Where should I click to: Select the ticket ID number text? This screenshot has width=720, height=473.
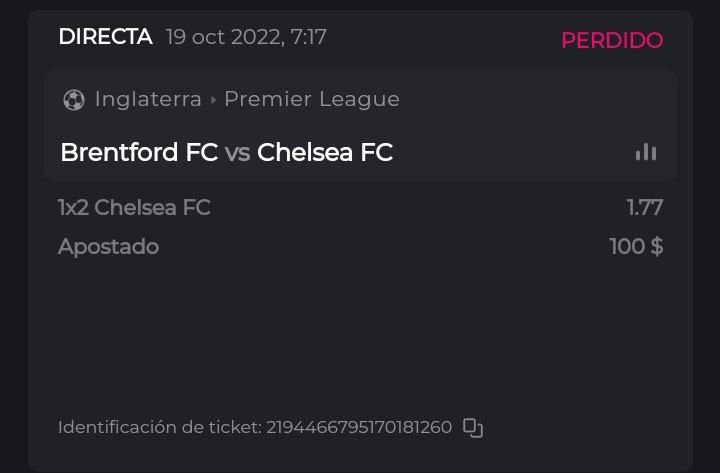tap(360, 427)
